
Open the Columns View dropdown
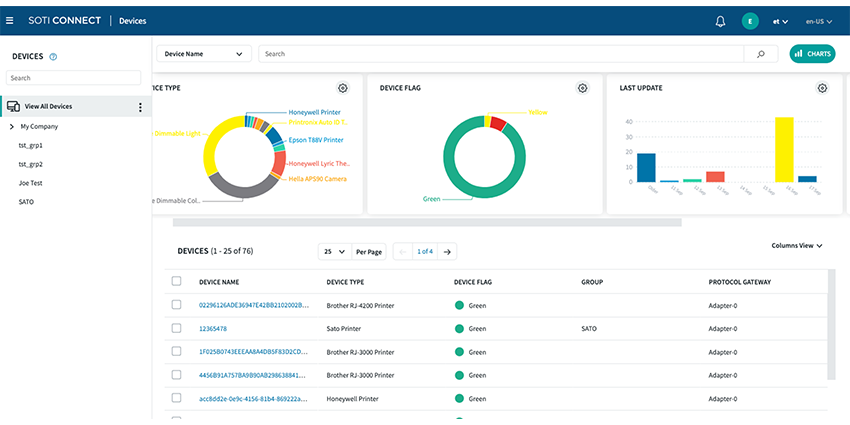pos(797,246)
